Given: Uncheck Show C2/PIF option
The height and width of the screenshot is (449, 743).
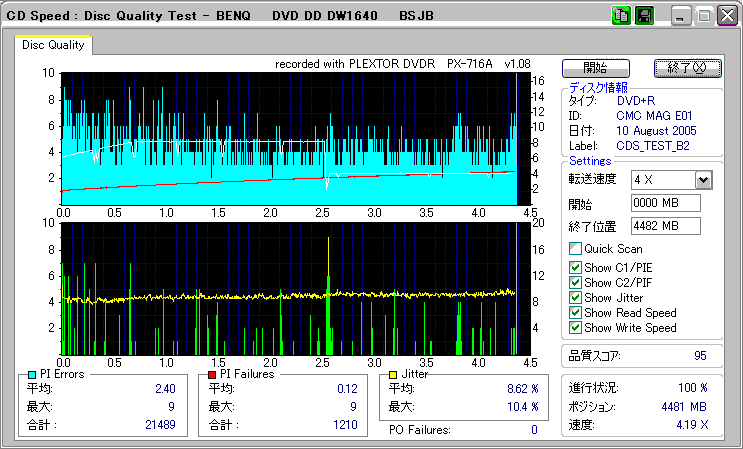Looking at the screenshot, I should (x=575, y=283).
